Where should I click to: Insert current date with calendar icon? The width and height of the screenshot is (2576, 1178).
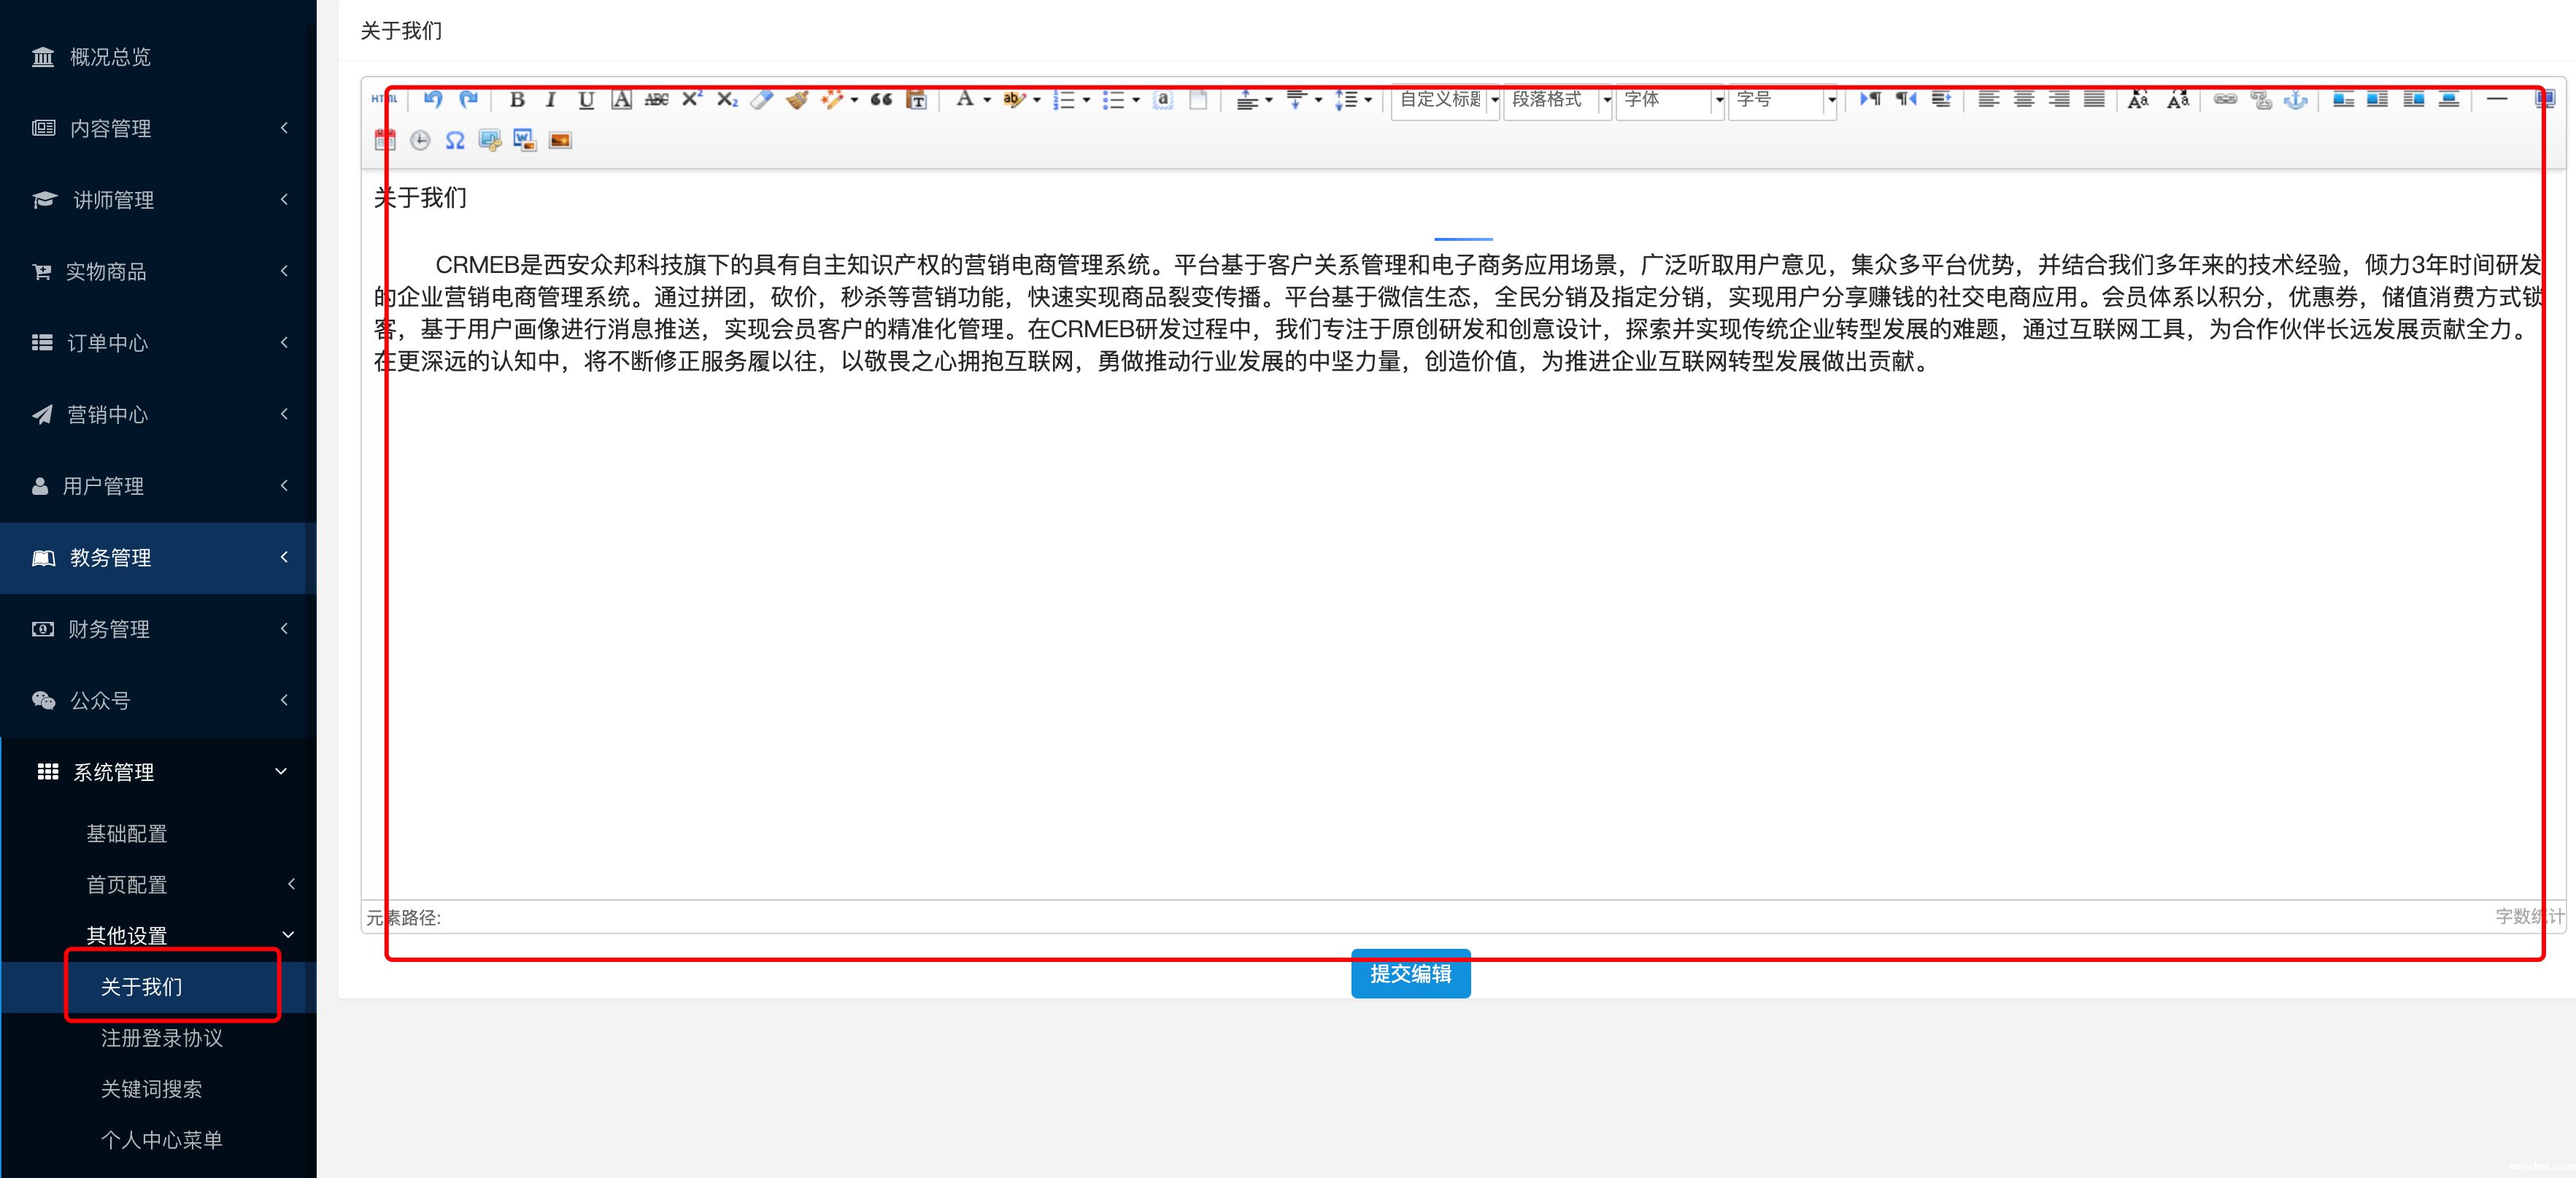pyautogui.click(x=385, y=140)
